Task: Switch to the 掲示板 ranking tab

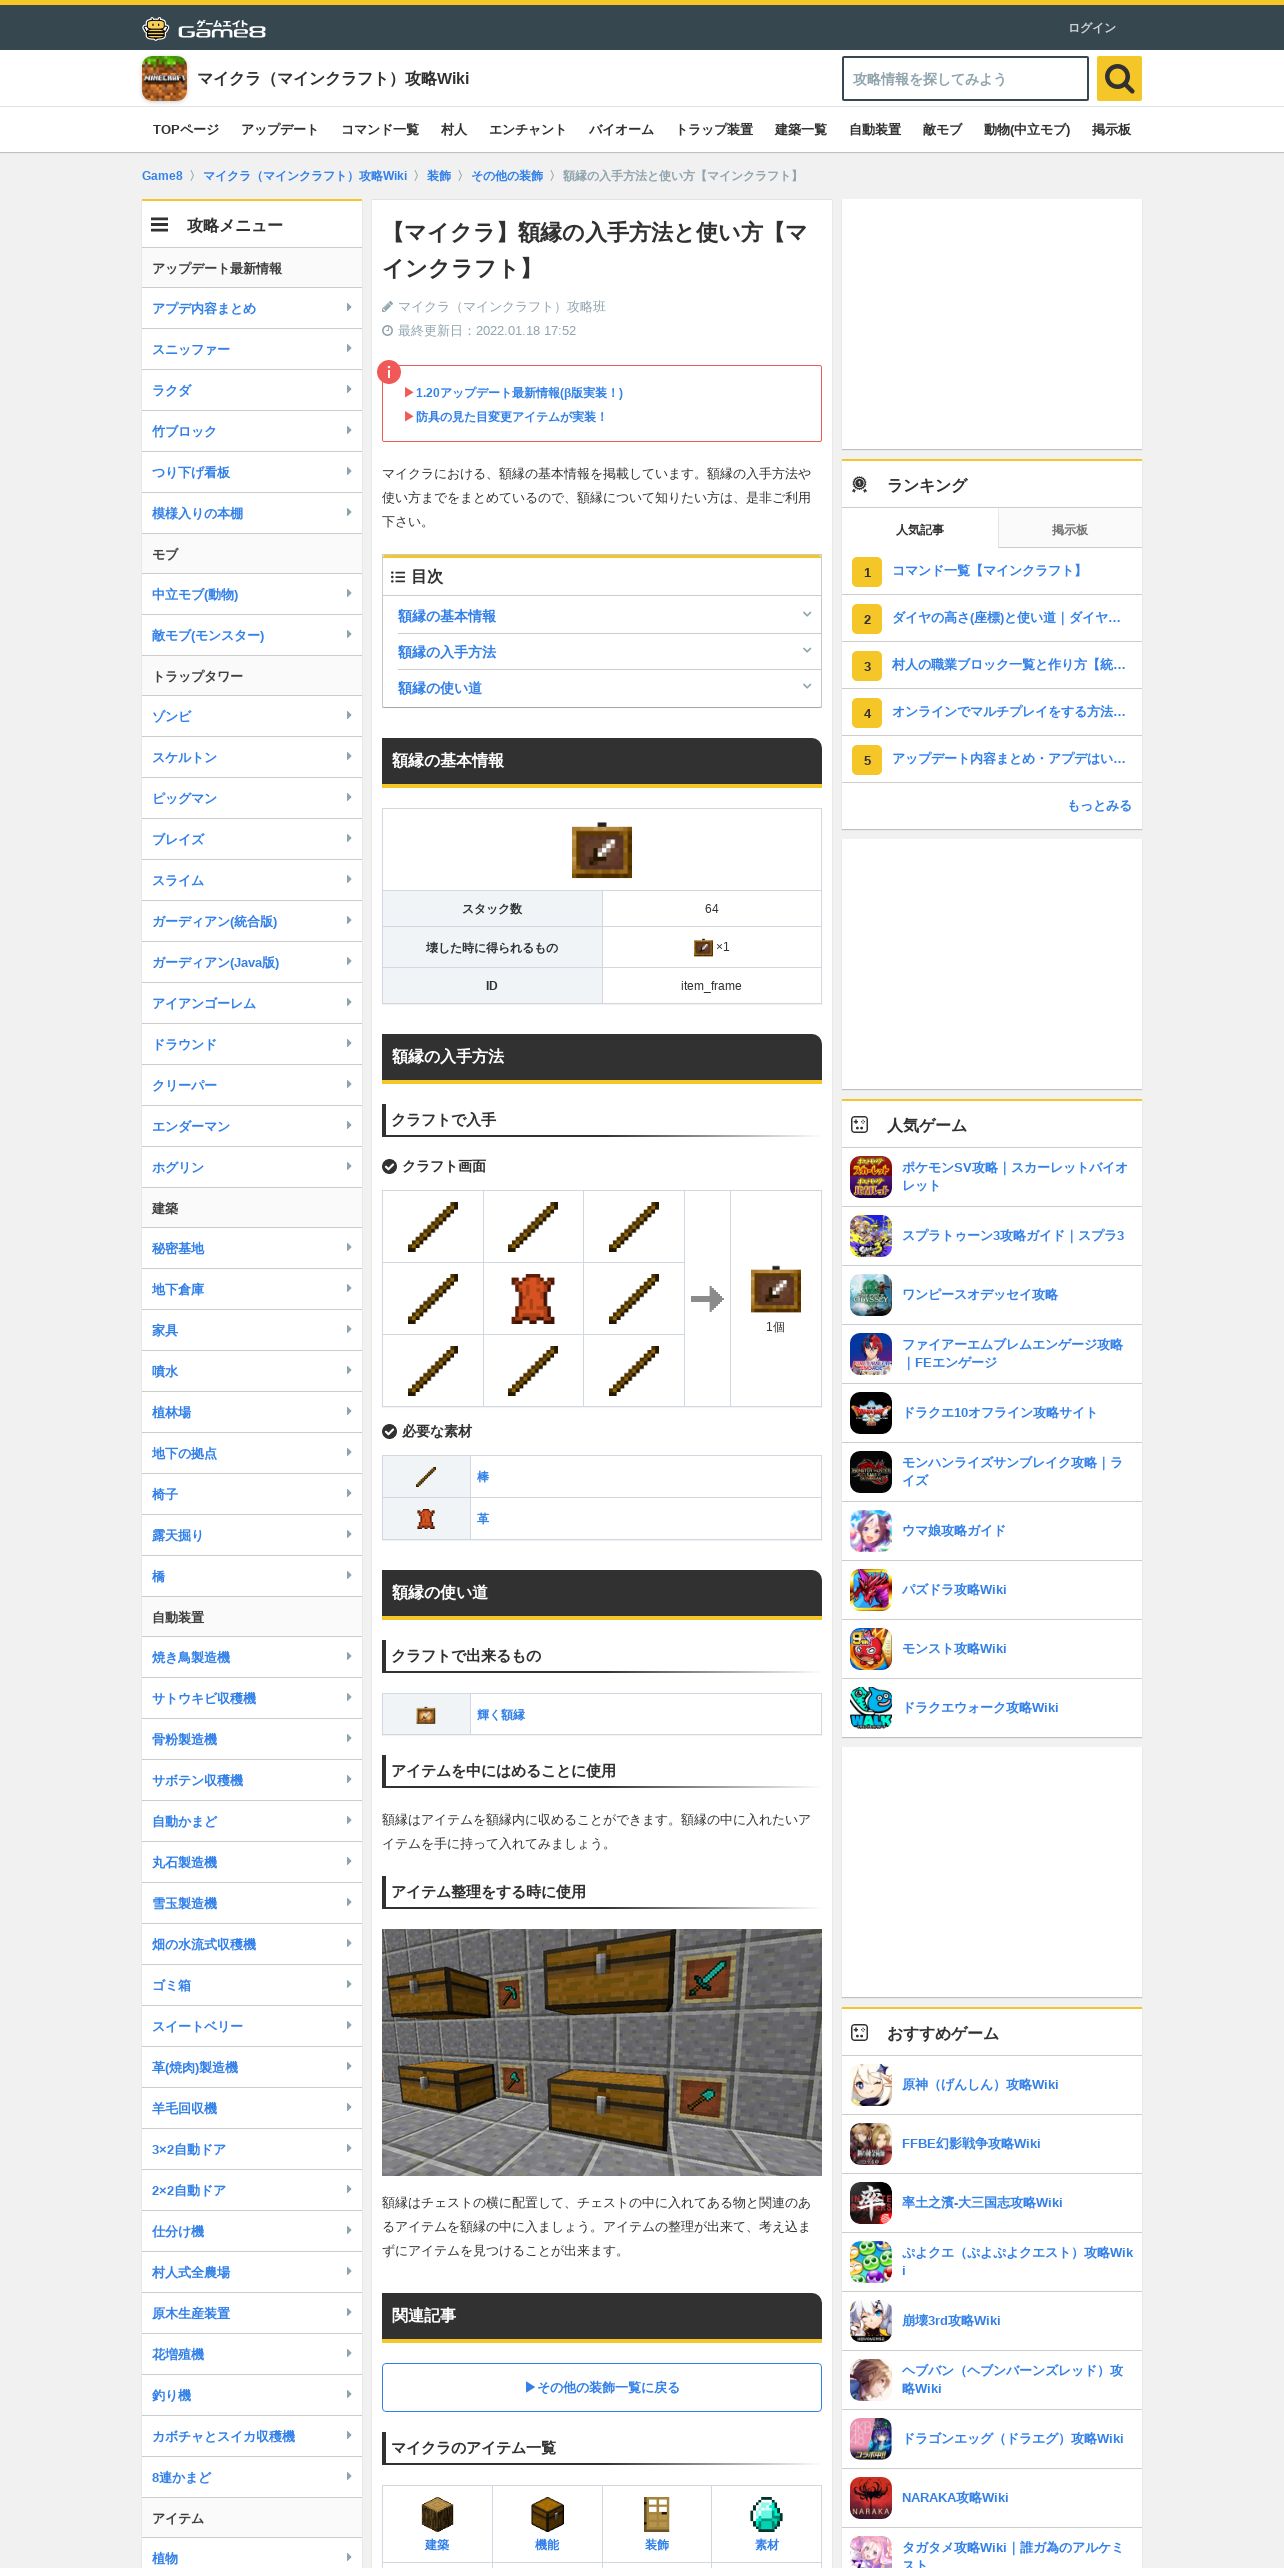Action: click(1070, 529)
